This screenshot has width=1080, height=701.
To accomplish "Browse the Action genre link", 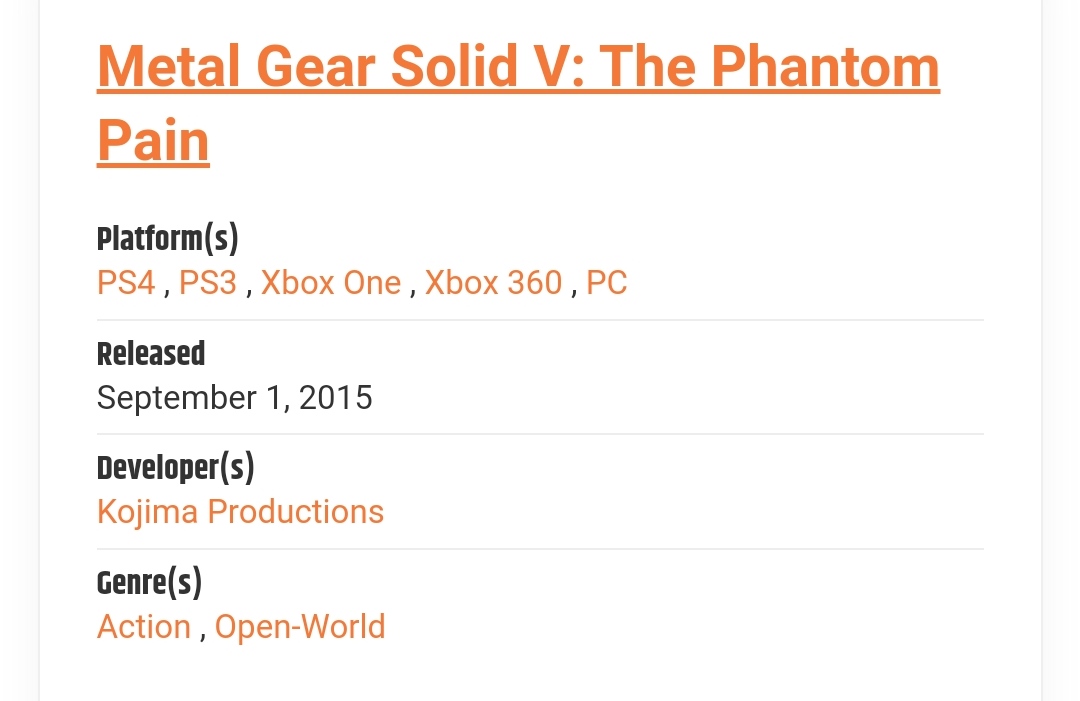I will tap(144, 627).
